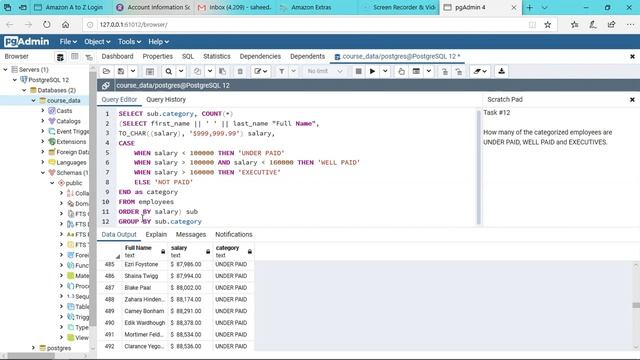The image size is (640, 360).
Task: Open the Edit pencil dropdown
Action: pos(260,71)
